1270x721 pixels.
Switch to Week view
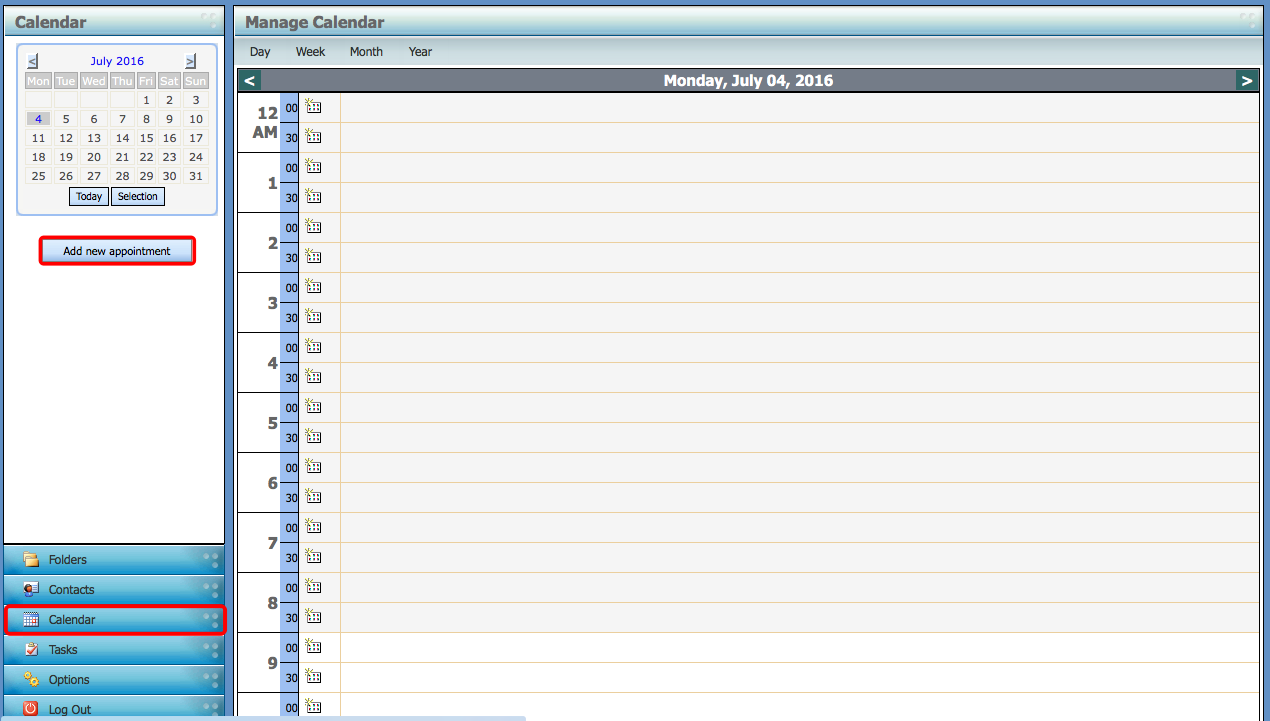coord(310,52)
